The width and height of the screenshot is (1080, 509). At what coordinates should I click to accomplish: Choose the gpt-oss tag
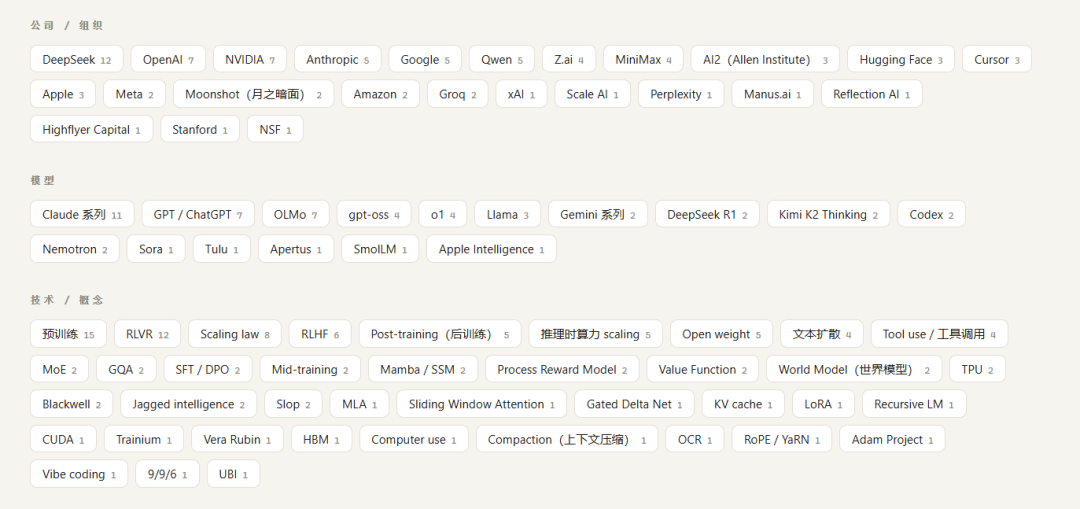coord(374,214)
